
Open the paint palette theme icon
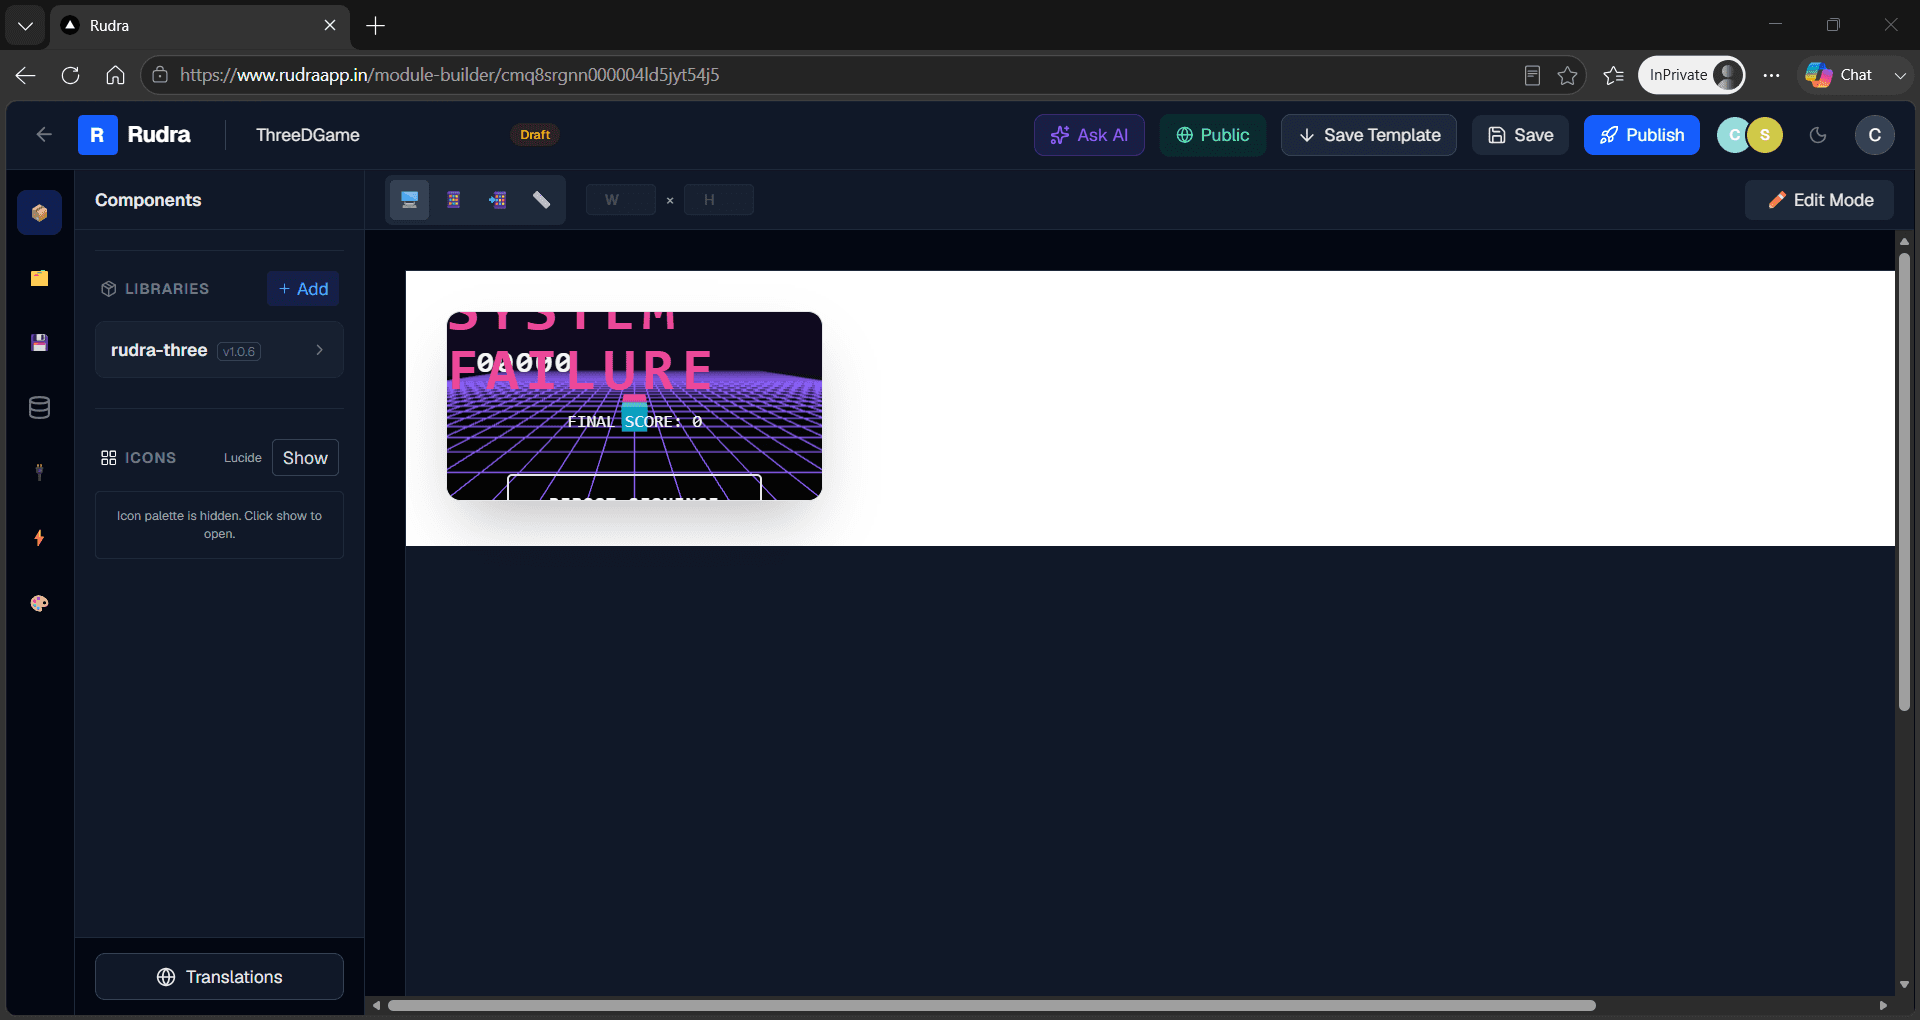(x=39, y=603)
